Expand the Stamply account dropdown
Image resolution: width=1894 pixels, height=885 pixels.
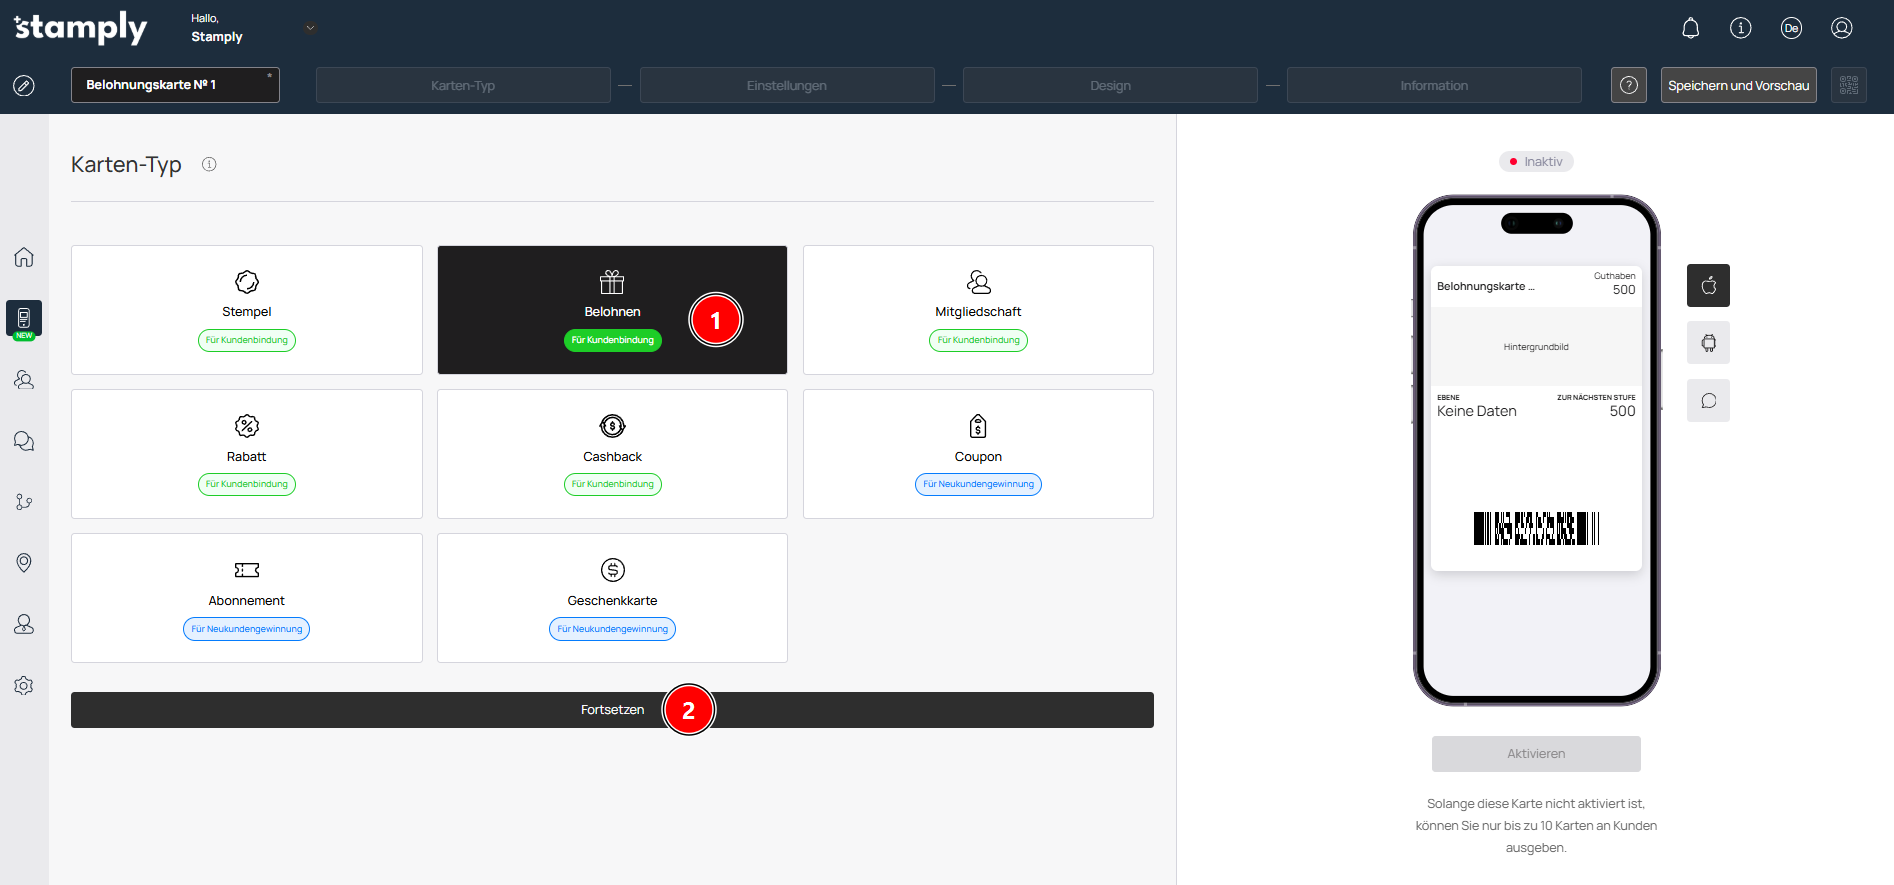coord(310,28)
